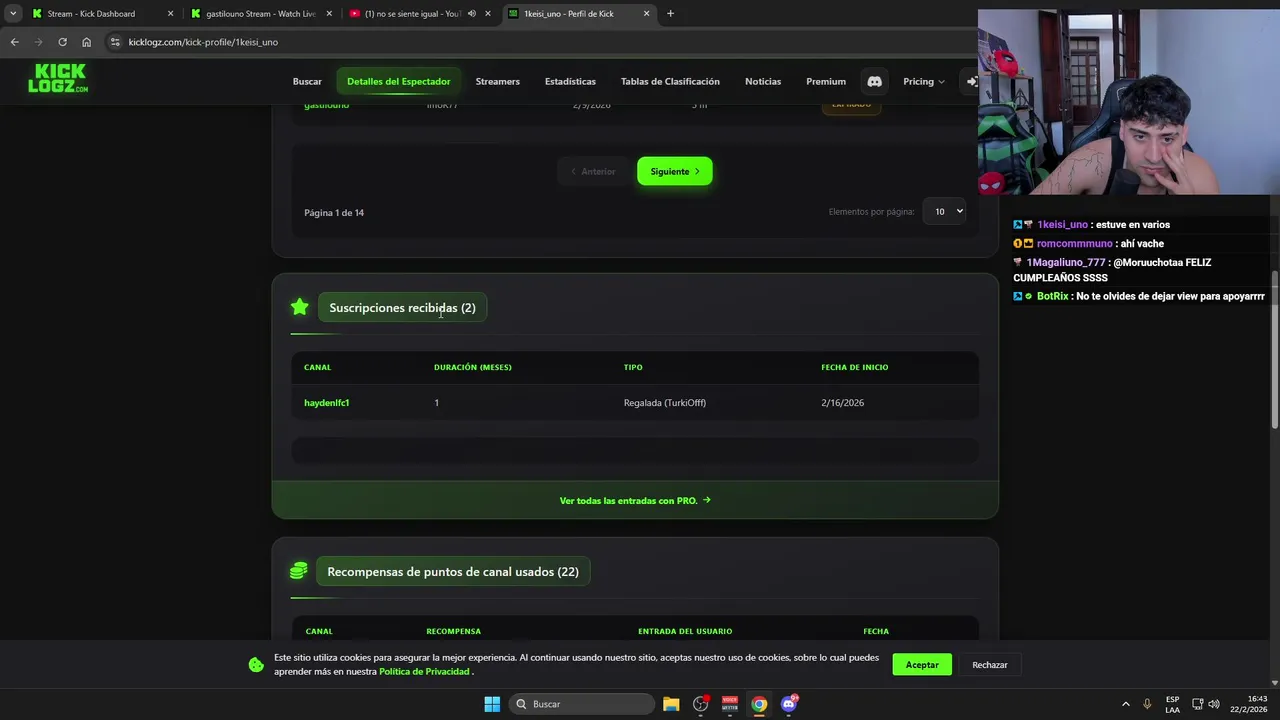Select Detalles del Espectador menu item

point(398,82)
